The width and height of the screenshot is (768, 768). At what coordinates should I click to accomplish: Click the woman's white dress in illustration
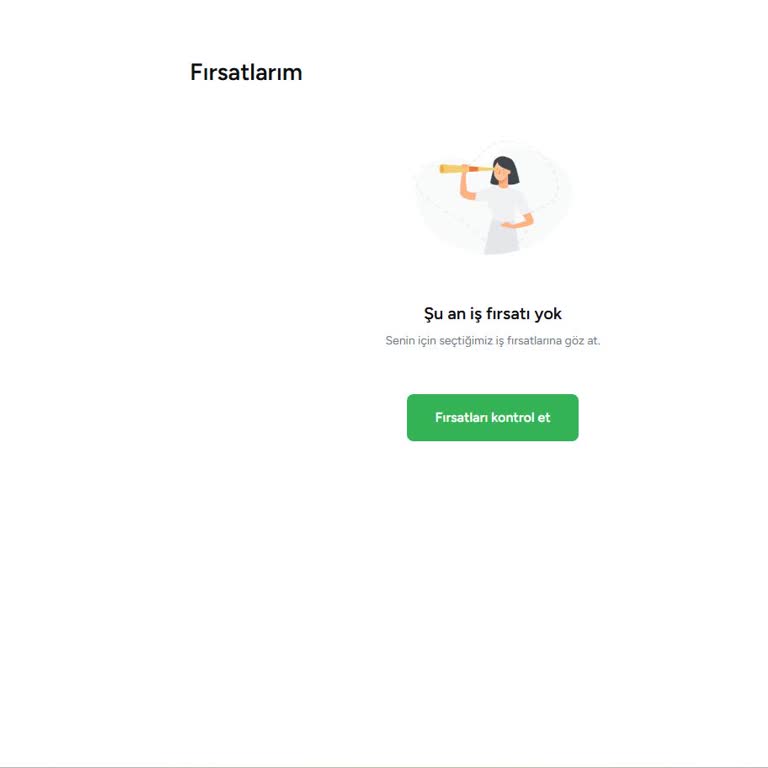pos(503,220)
